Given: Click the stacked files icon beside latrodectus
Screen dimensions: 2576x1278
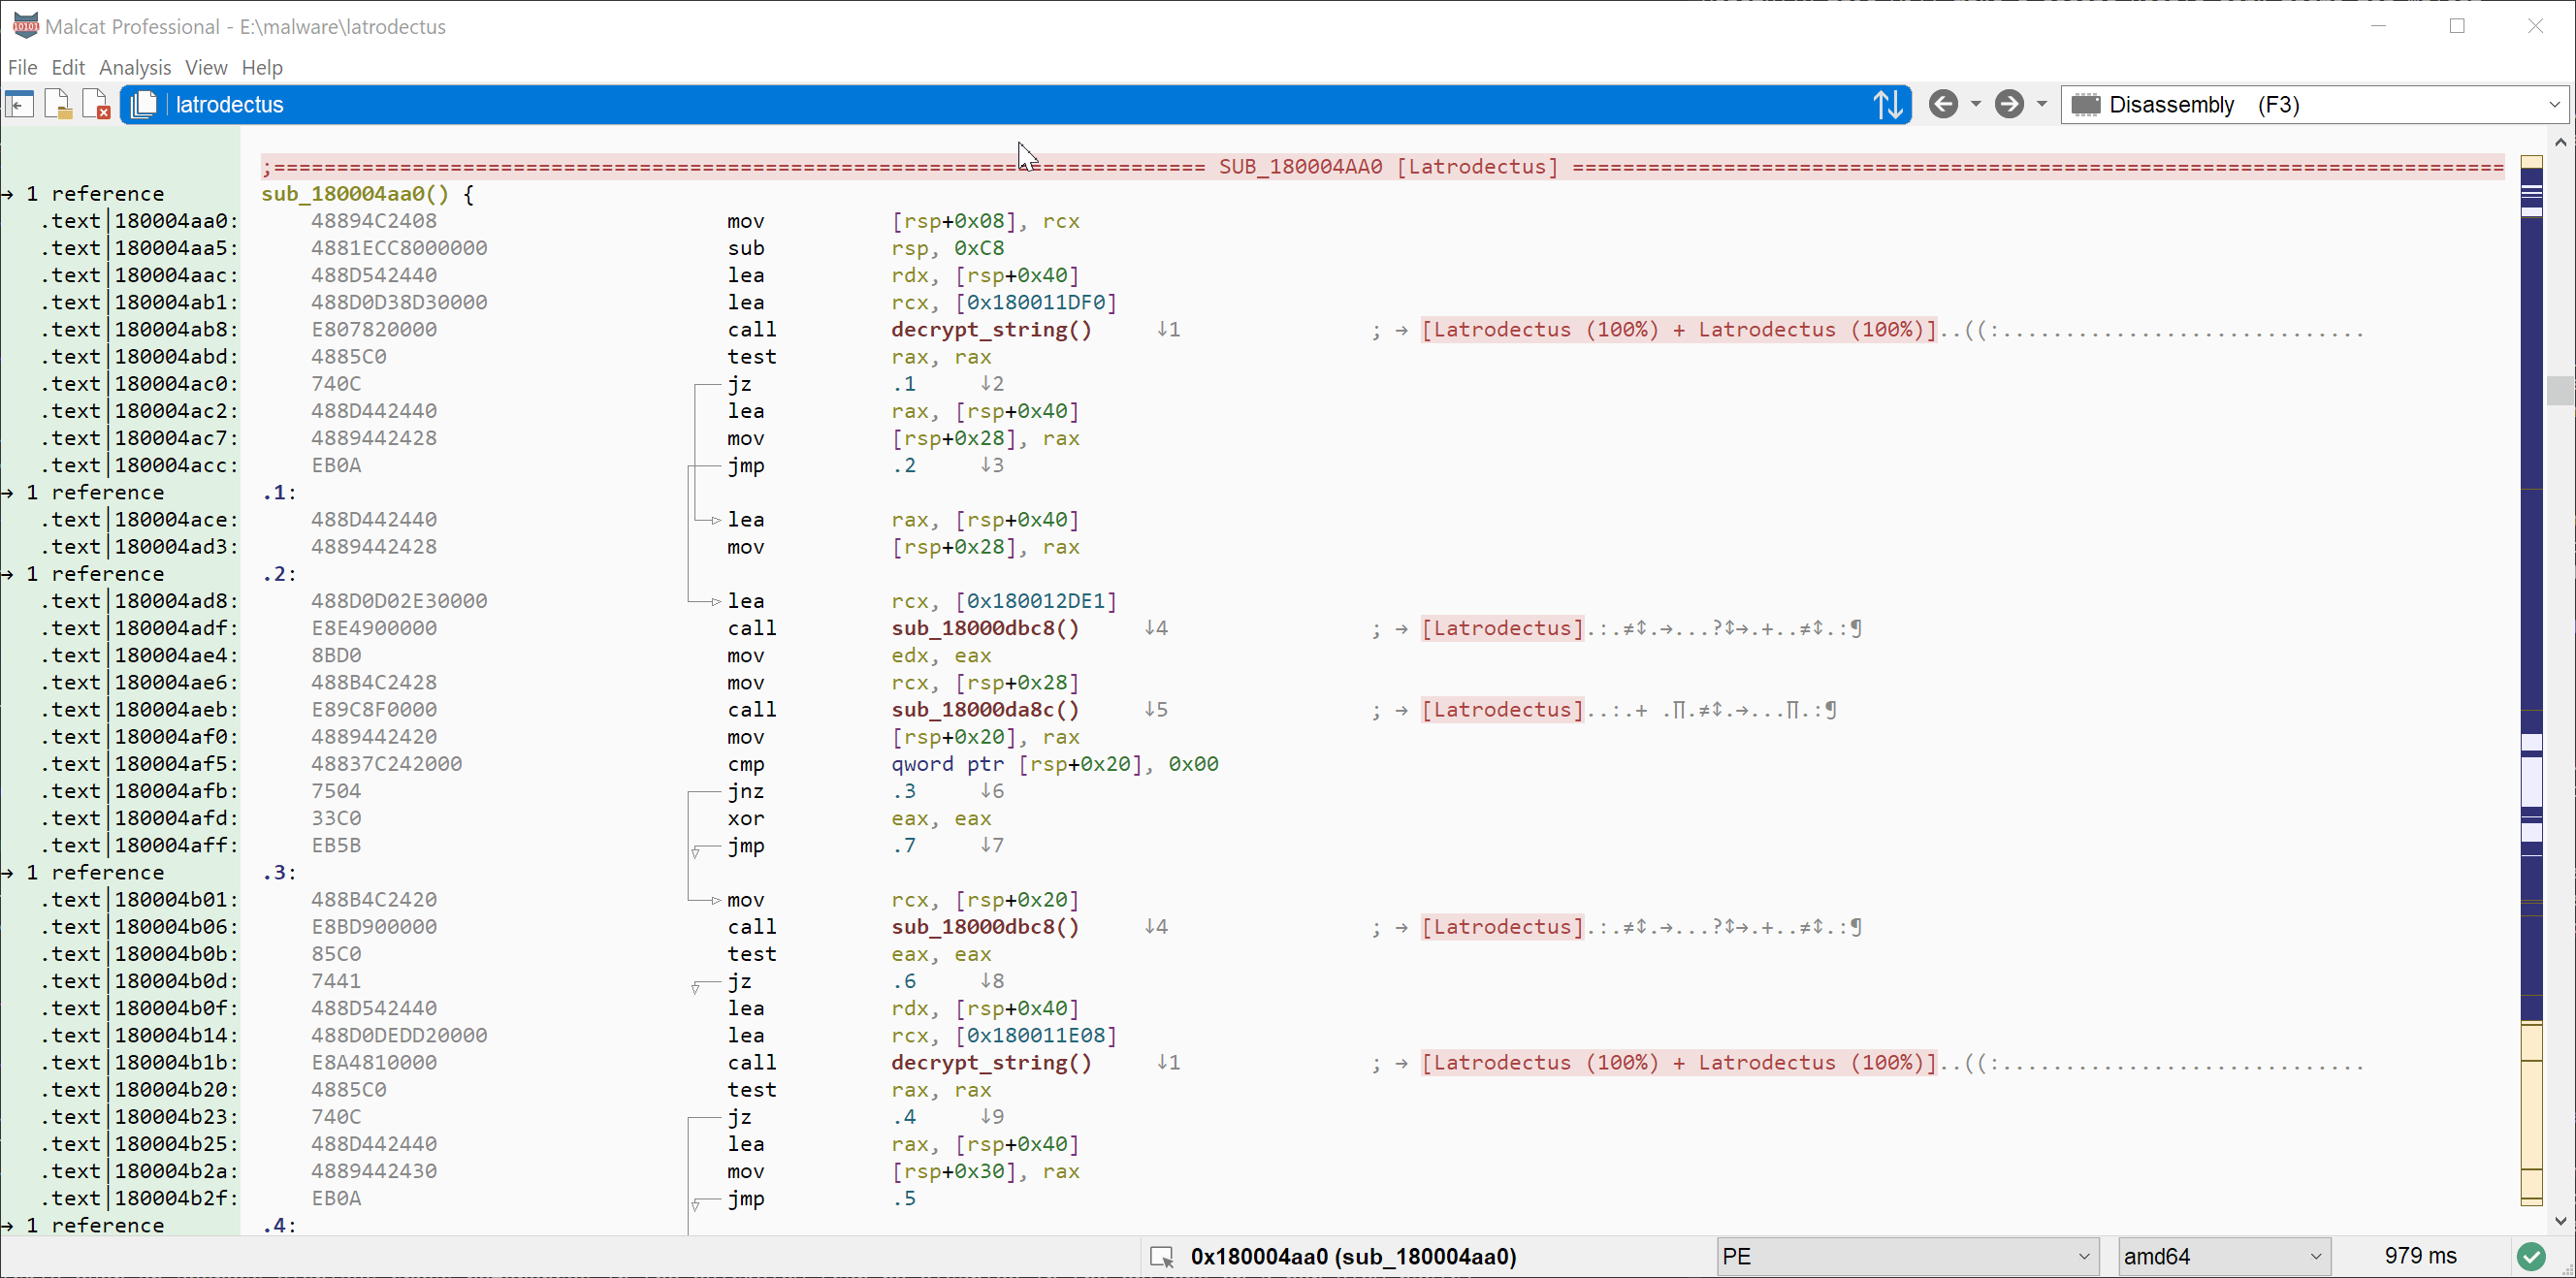Looking at the screenshot, I should tap(143, 105).
